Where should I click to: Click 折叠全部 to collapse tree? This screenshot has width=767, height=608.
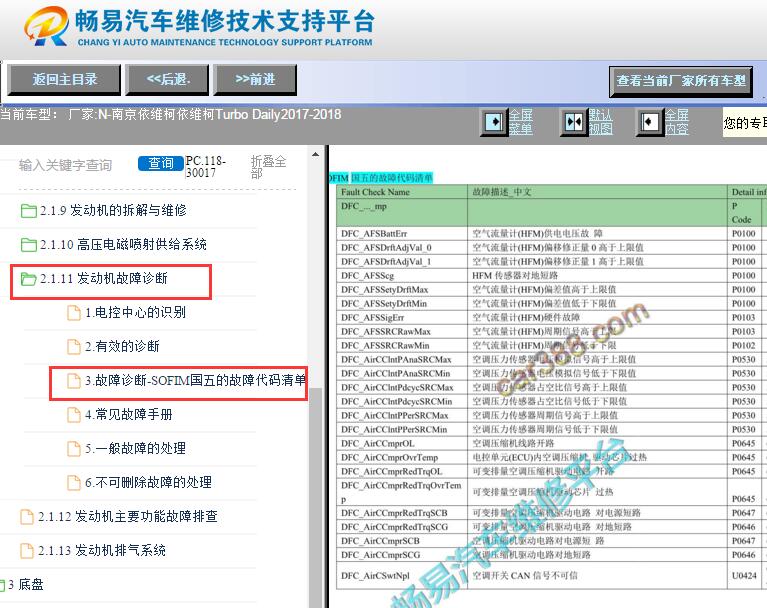268,167
